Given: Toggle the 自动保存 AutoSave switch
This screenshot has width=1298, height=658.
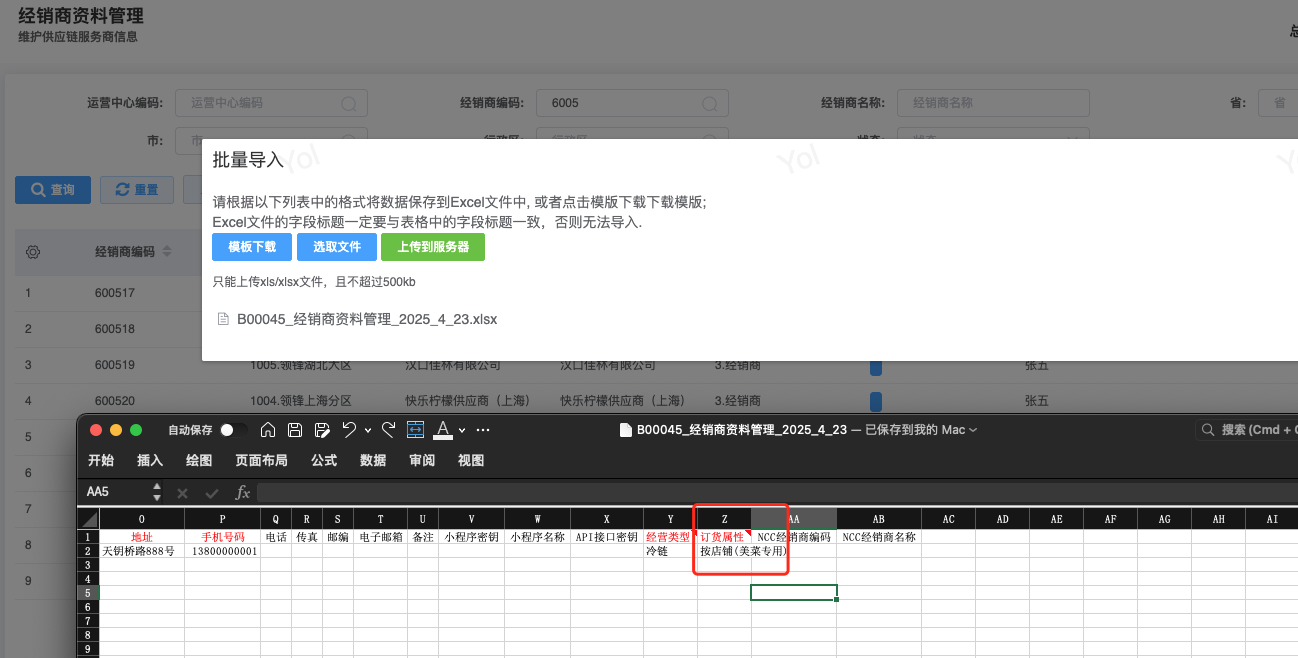Looking at the screenshot, I should tap(234, 430).
